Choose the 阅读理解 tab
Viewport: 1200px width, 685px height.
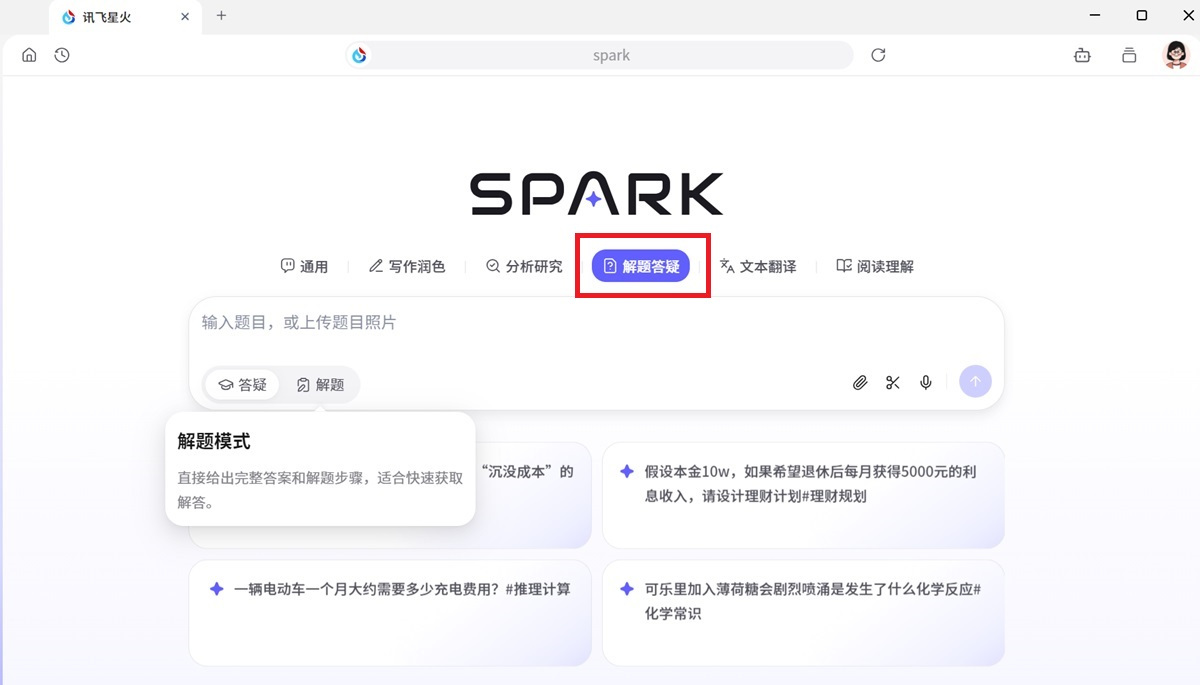(x=875, y=266)
